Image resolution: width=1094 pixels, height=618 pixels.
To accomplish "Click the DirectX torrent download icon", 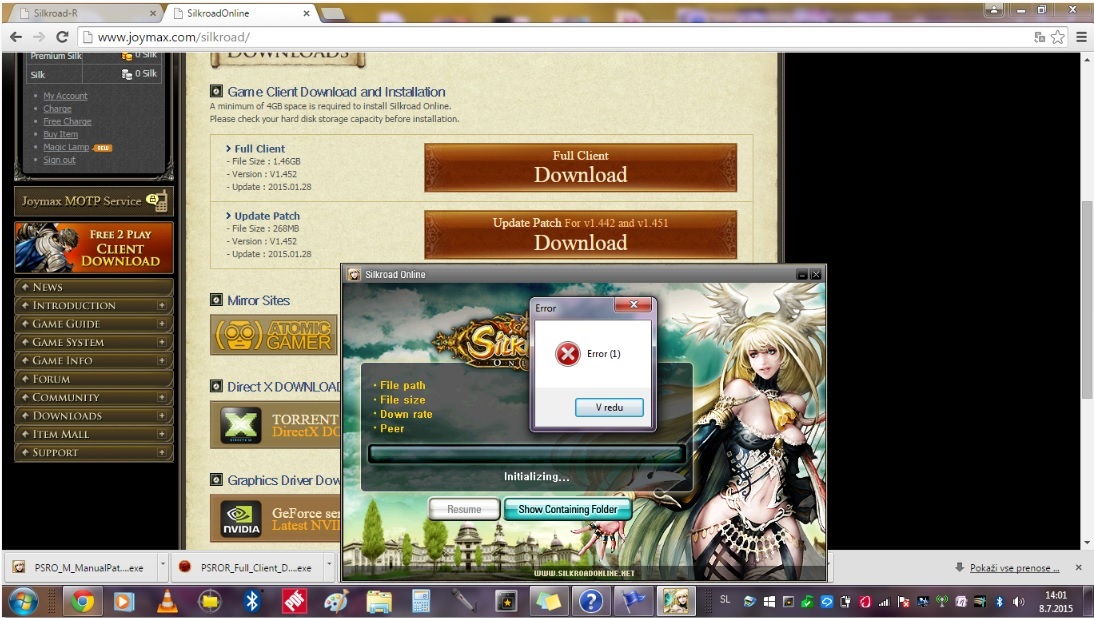I will [241, 425].
